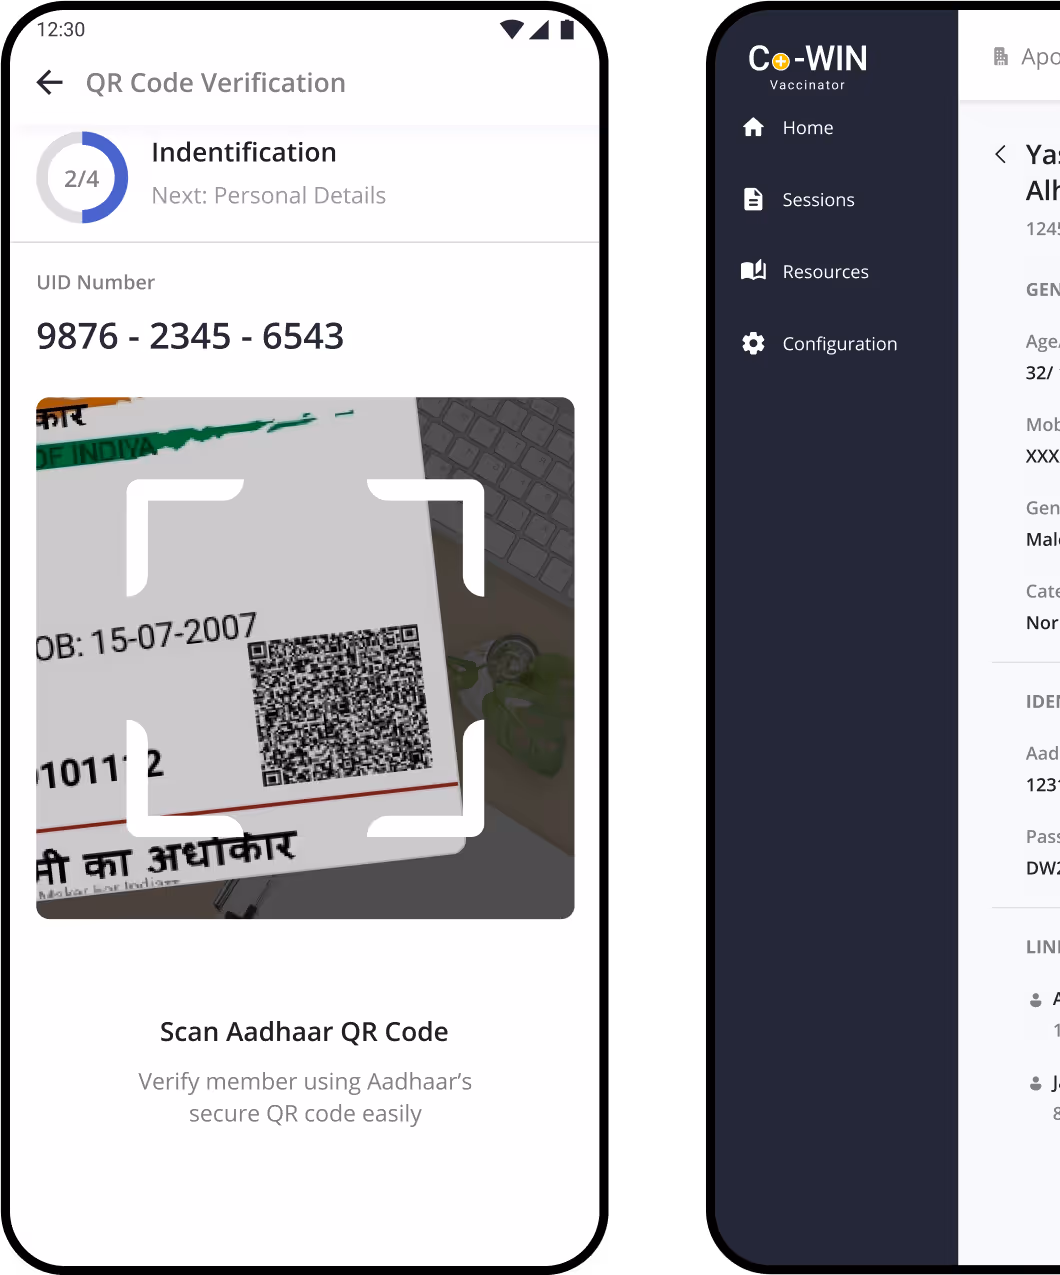This screenshot has height=1275, width=1060.
Task: Click the battery status icon
Action: (x=567, y=29)
